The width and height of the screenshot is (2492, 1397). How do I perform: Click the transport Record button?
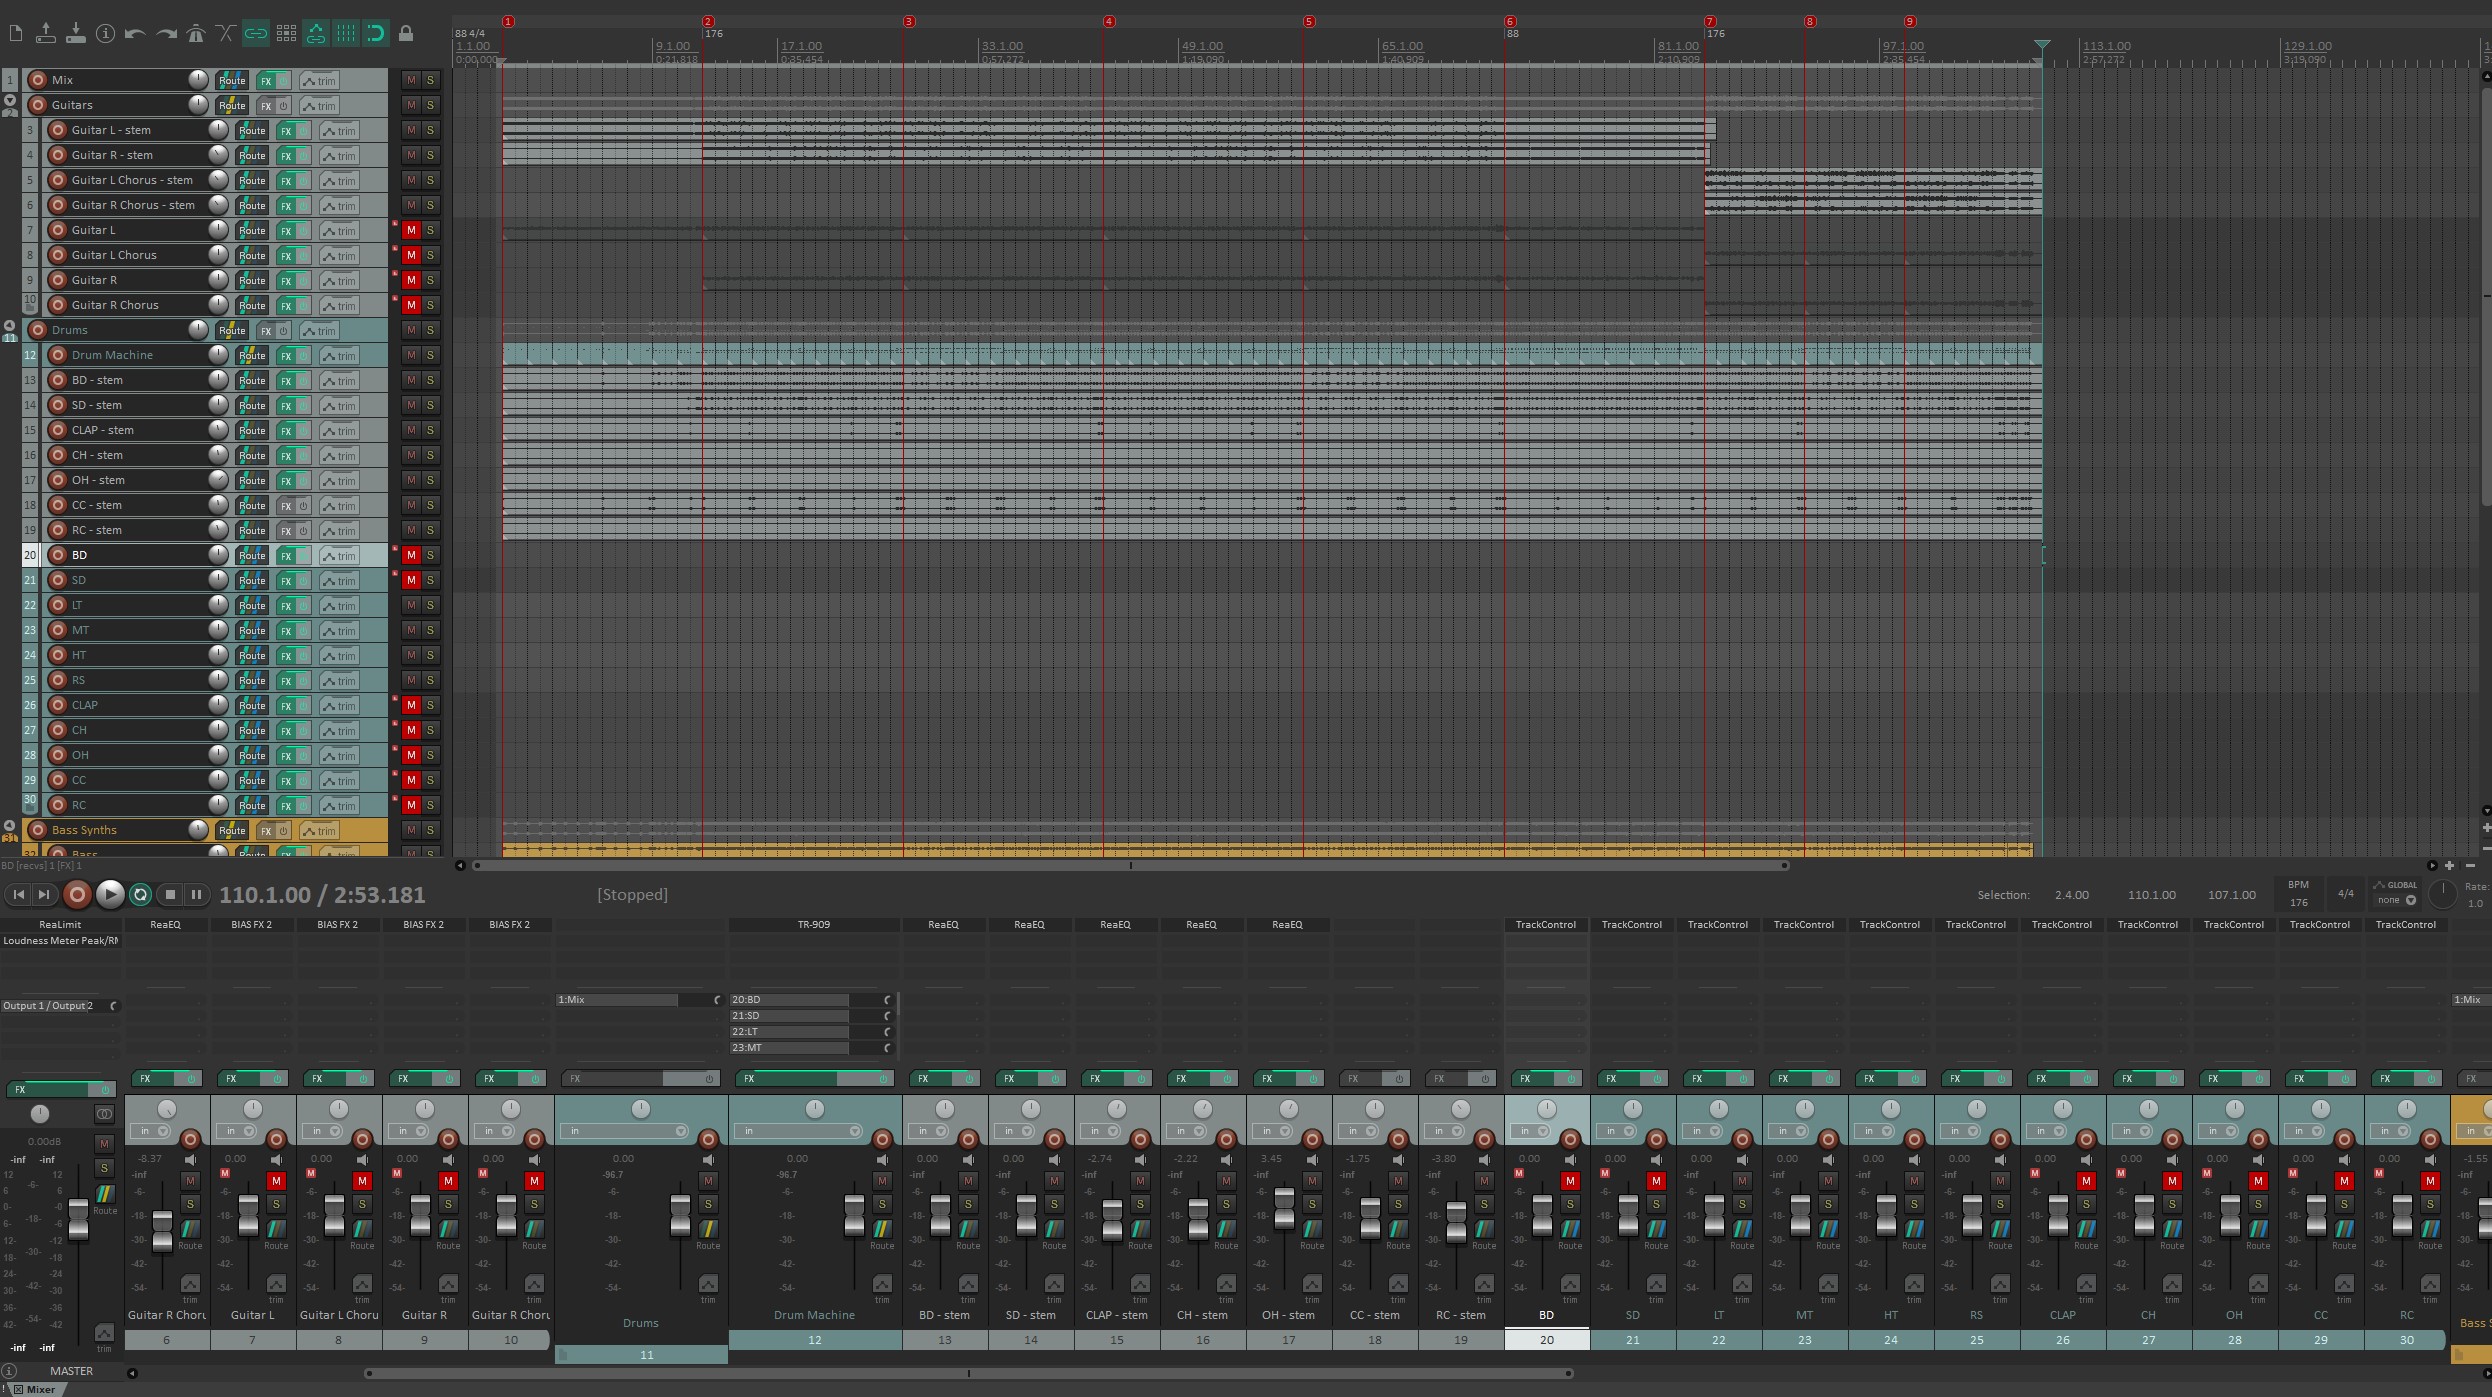[77, 894]
